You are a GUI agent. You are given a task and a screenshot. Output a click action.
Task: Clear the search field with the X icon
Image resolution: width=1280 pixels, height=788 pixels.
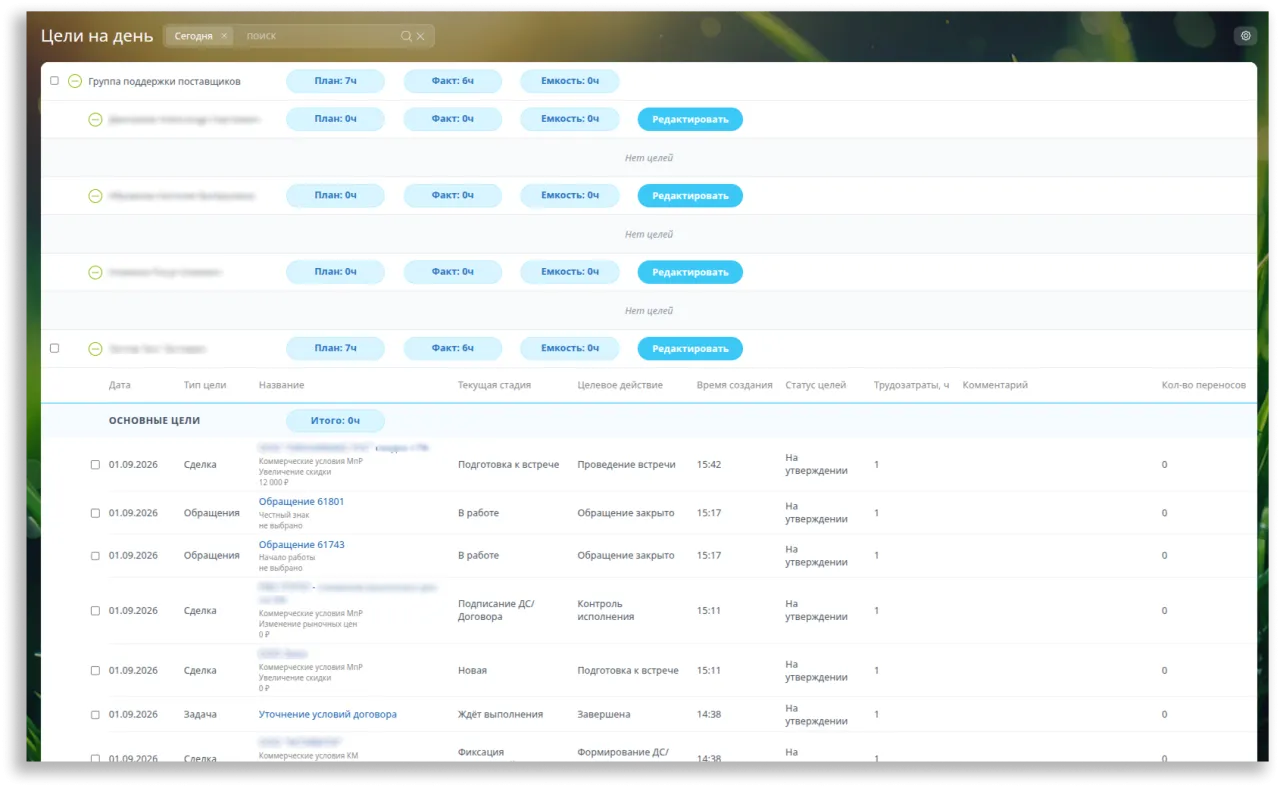tap(420, 36)
